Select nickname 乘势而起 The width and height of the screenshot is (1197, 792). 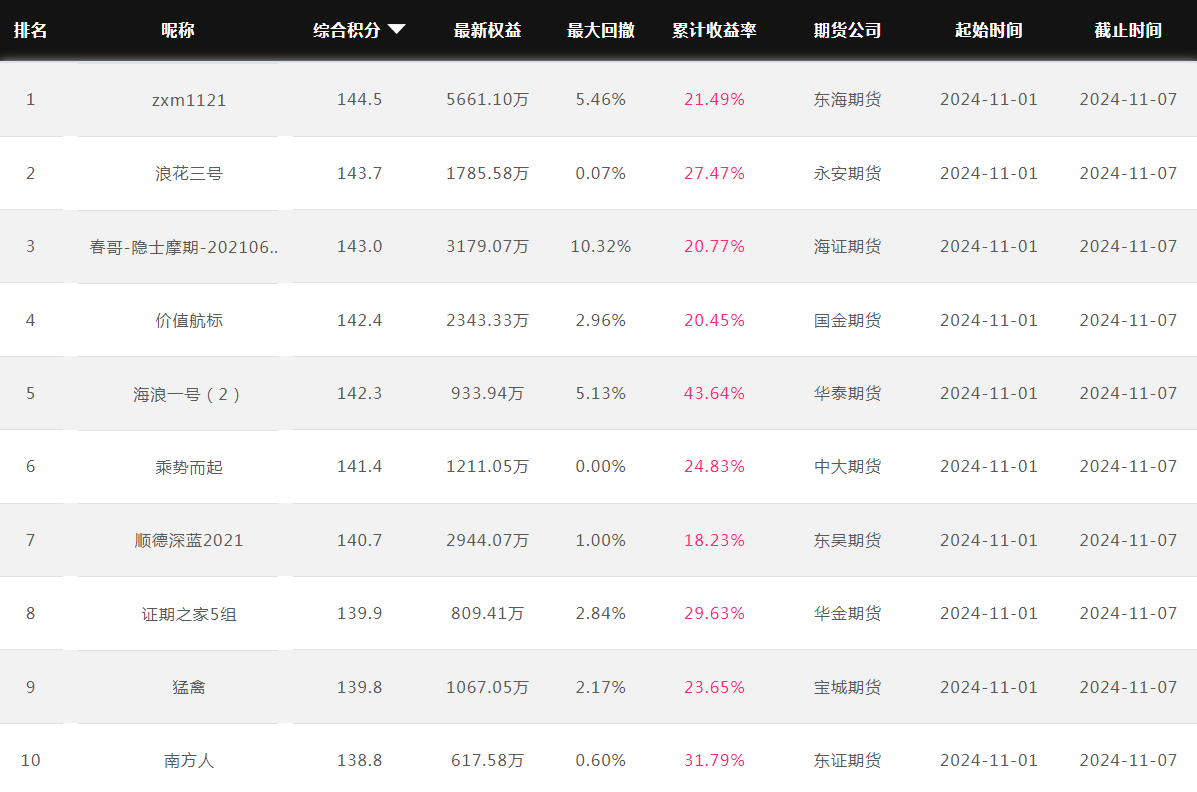tap(189, 467)
